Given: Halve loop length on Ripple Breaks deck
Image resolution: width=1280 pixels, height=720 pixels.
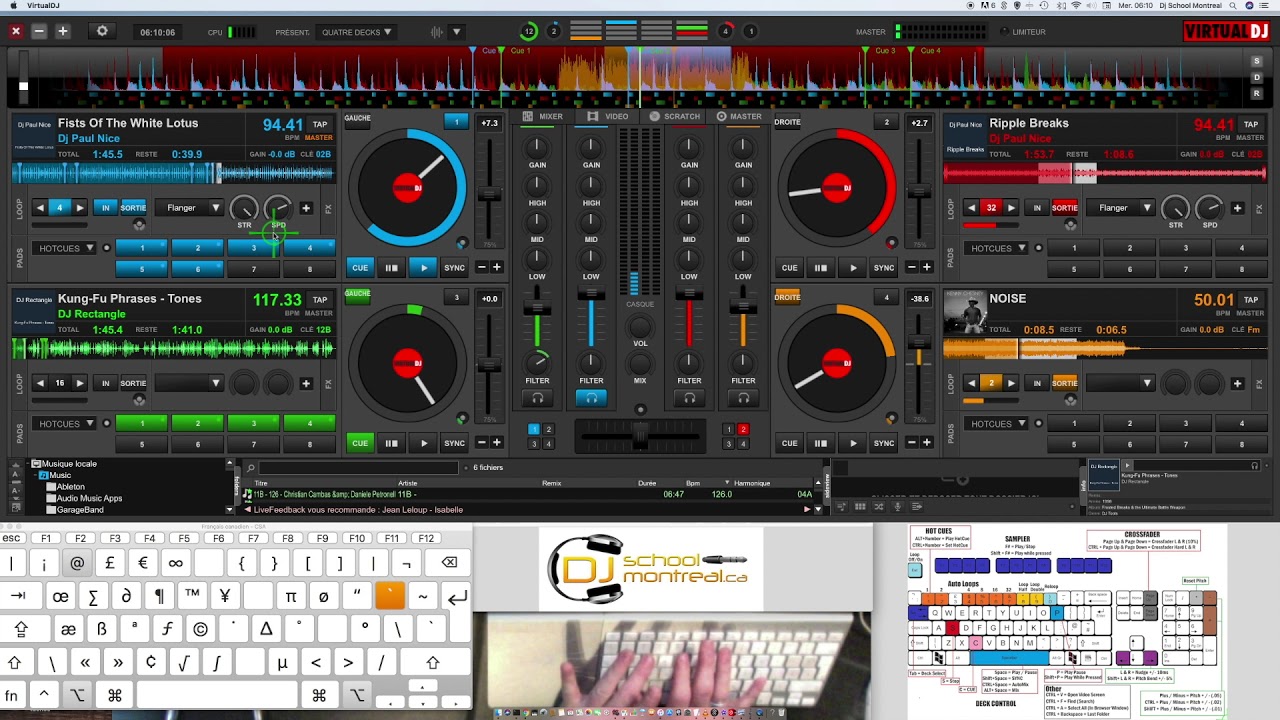Looking at the screenshot, I should 971,208.
